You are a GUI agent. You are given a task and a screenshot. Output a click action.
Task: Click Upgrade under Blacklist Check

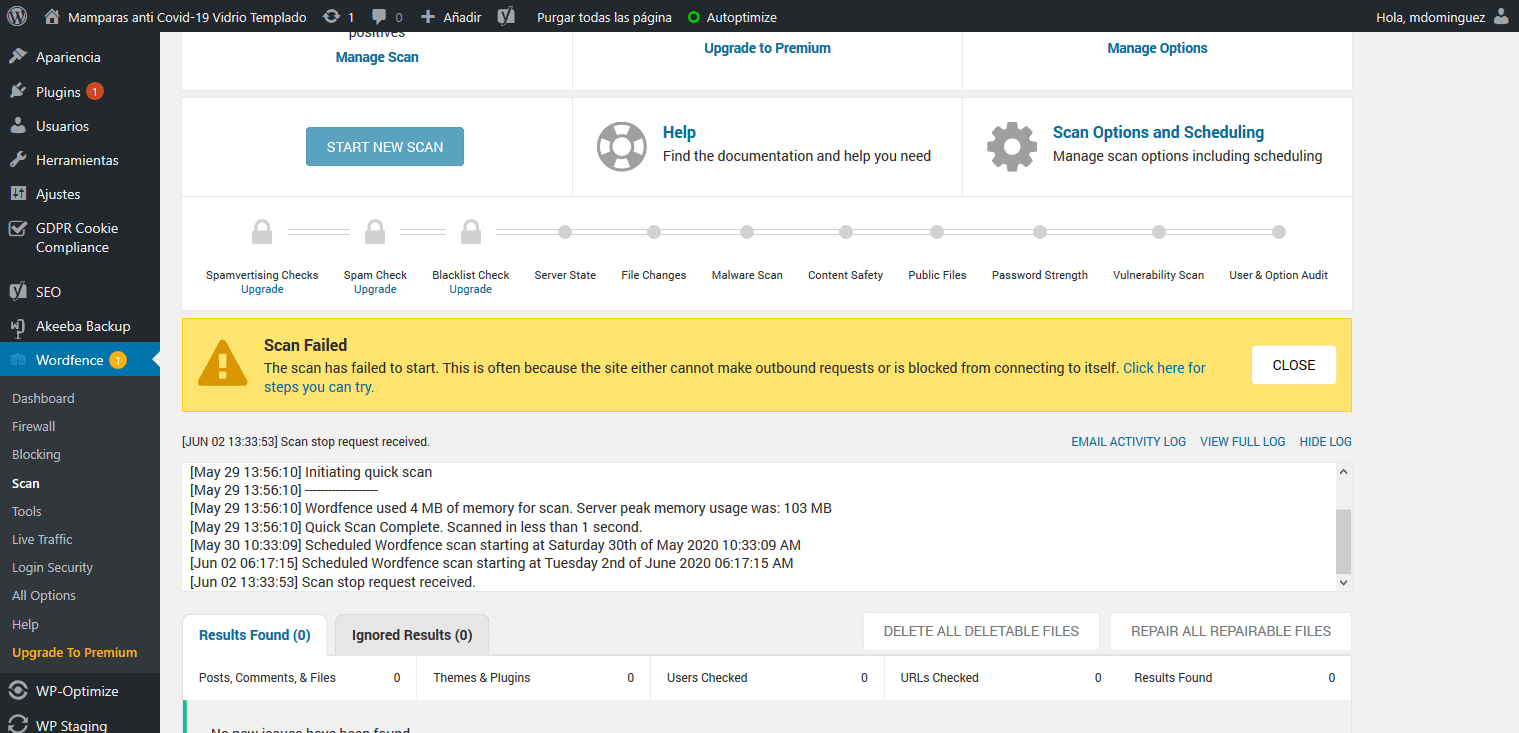coord(470,289)
